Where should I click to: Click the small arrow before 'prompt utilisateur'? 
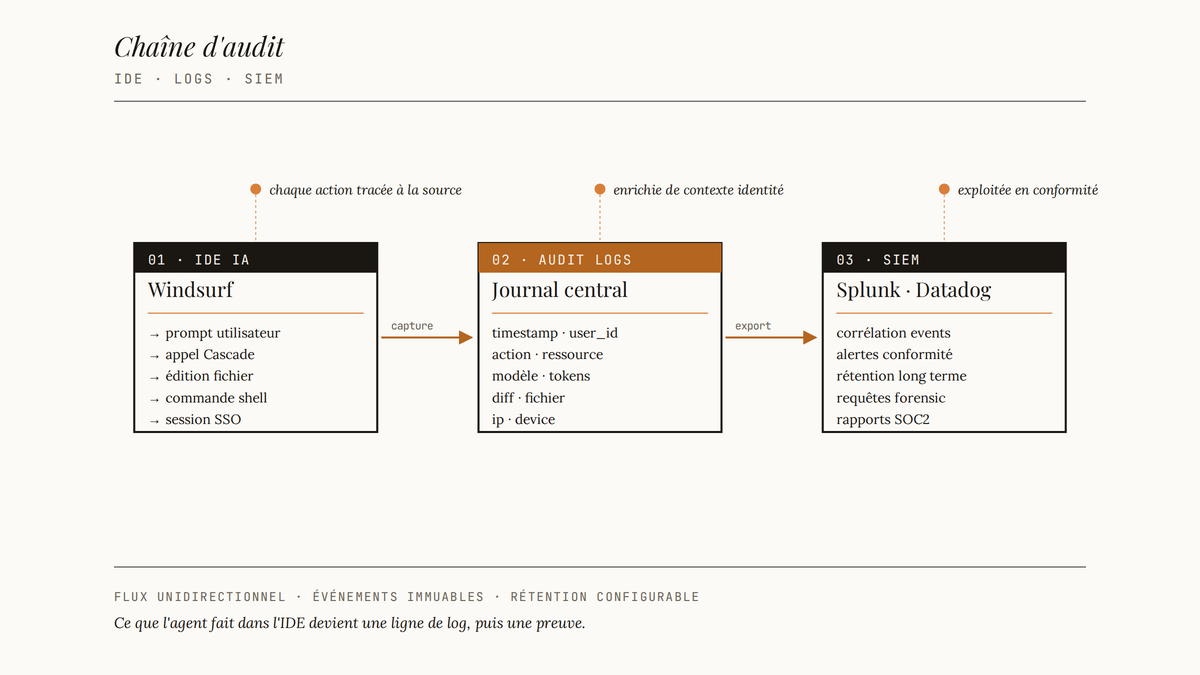pos(154,334)
